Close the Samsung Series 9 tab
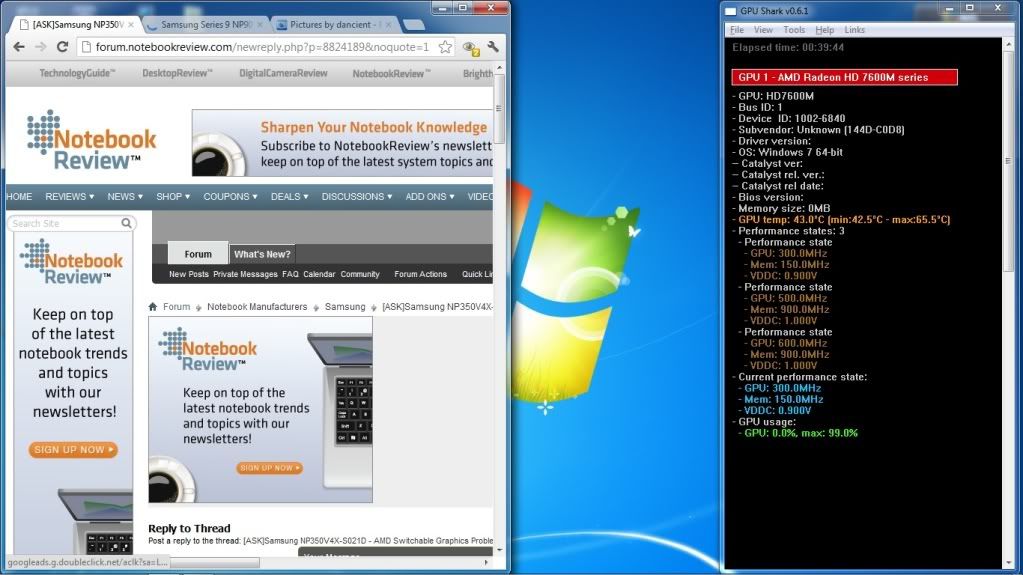 pos(260,25)
